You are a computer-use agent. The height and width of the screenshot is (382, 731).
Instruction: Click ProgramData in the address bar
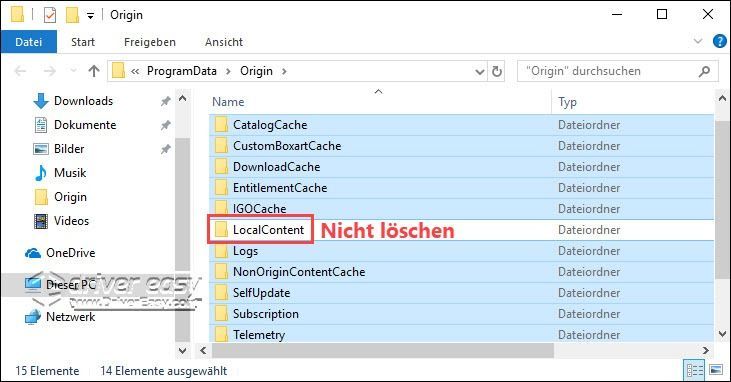pos(182,71)
